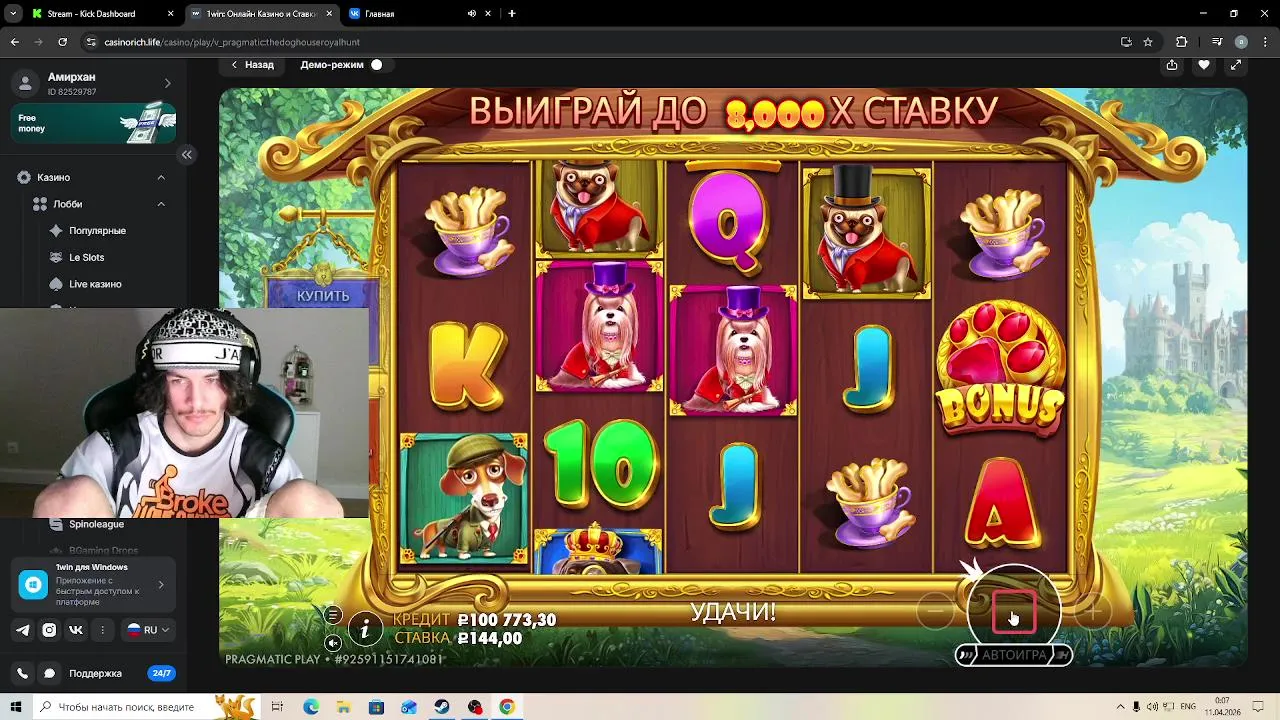The image size is (1280, 720).
Task: Collapse the Лобби section chevron
Action: point(161,204)
